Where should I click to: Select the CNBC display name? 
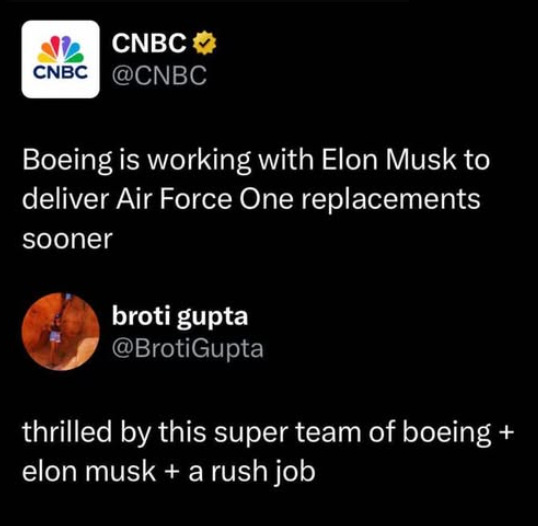point(149,43)
